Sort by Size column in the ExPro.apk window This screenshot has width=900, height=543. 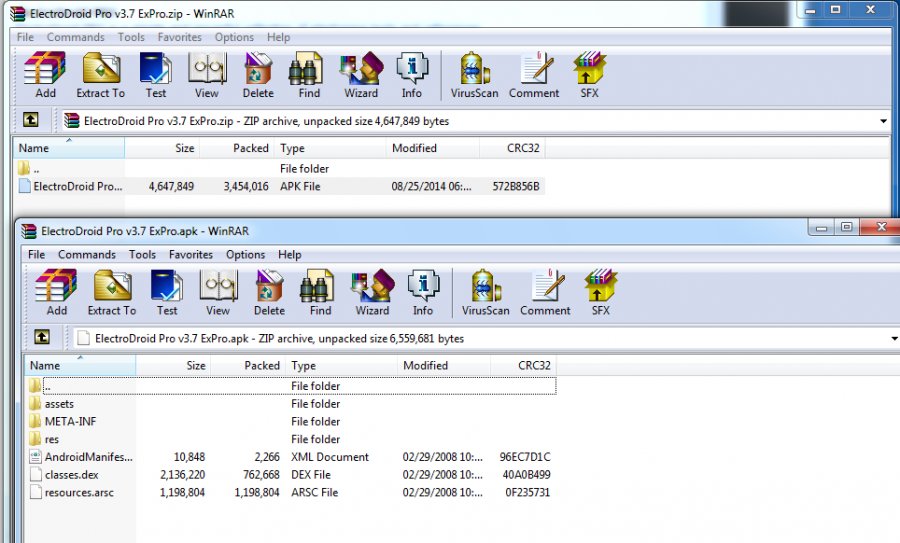click(173, 365)
